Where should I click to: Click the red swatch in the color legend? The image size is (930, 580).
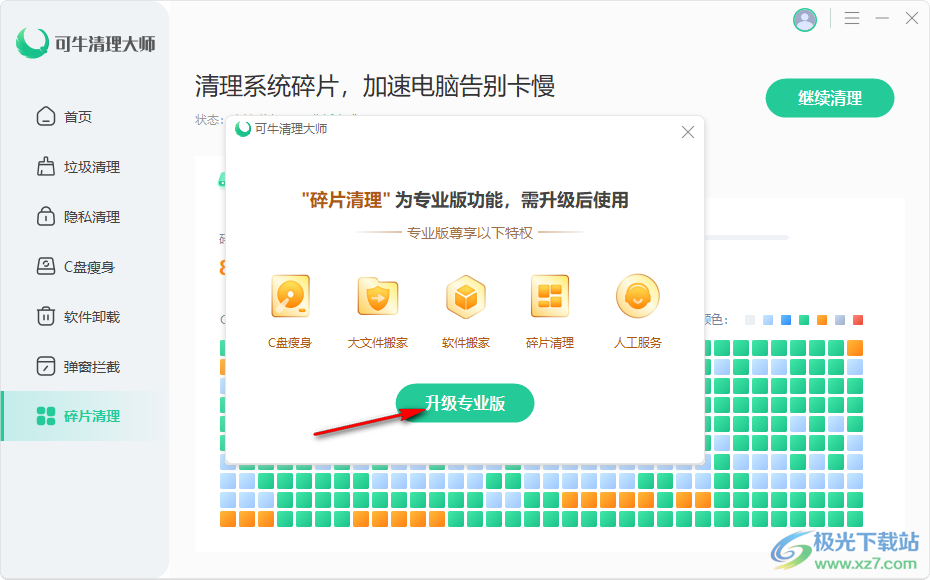click(857, 320)
